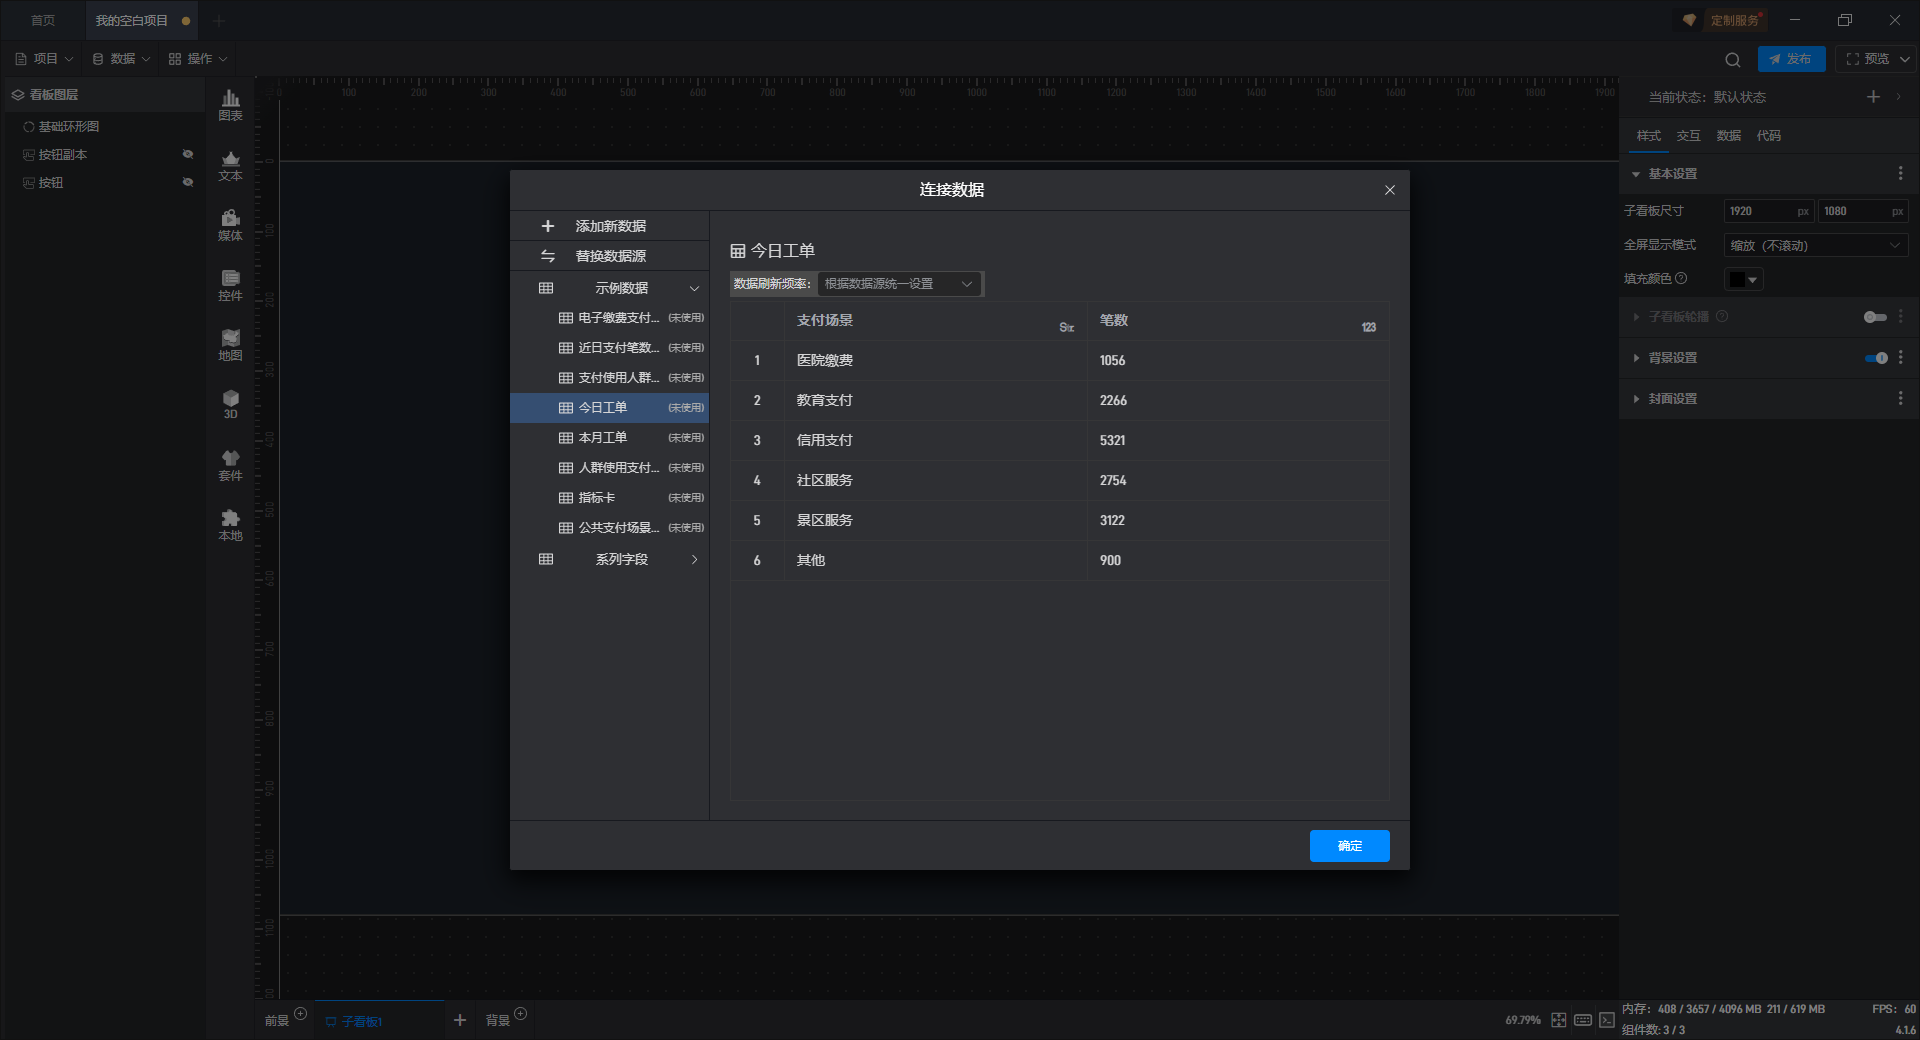Open the 封面设置 three-dot options menu
This screenshot has height=1040, width=1920.
point(1900,399)
